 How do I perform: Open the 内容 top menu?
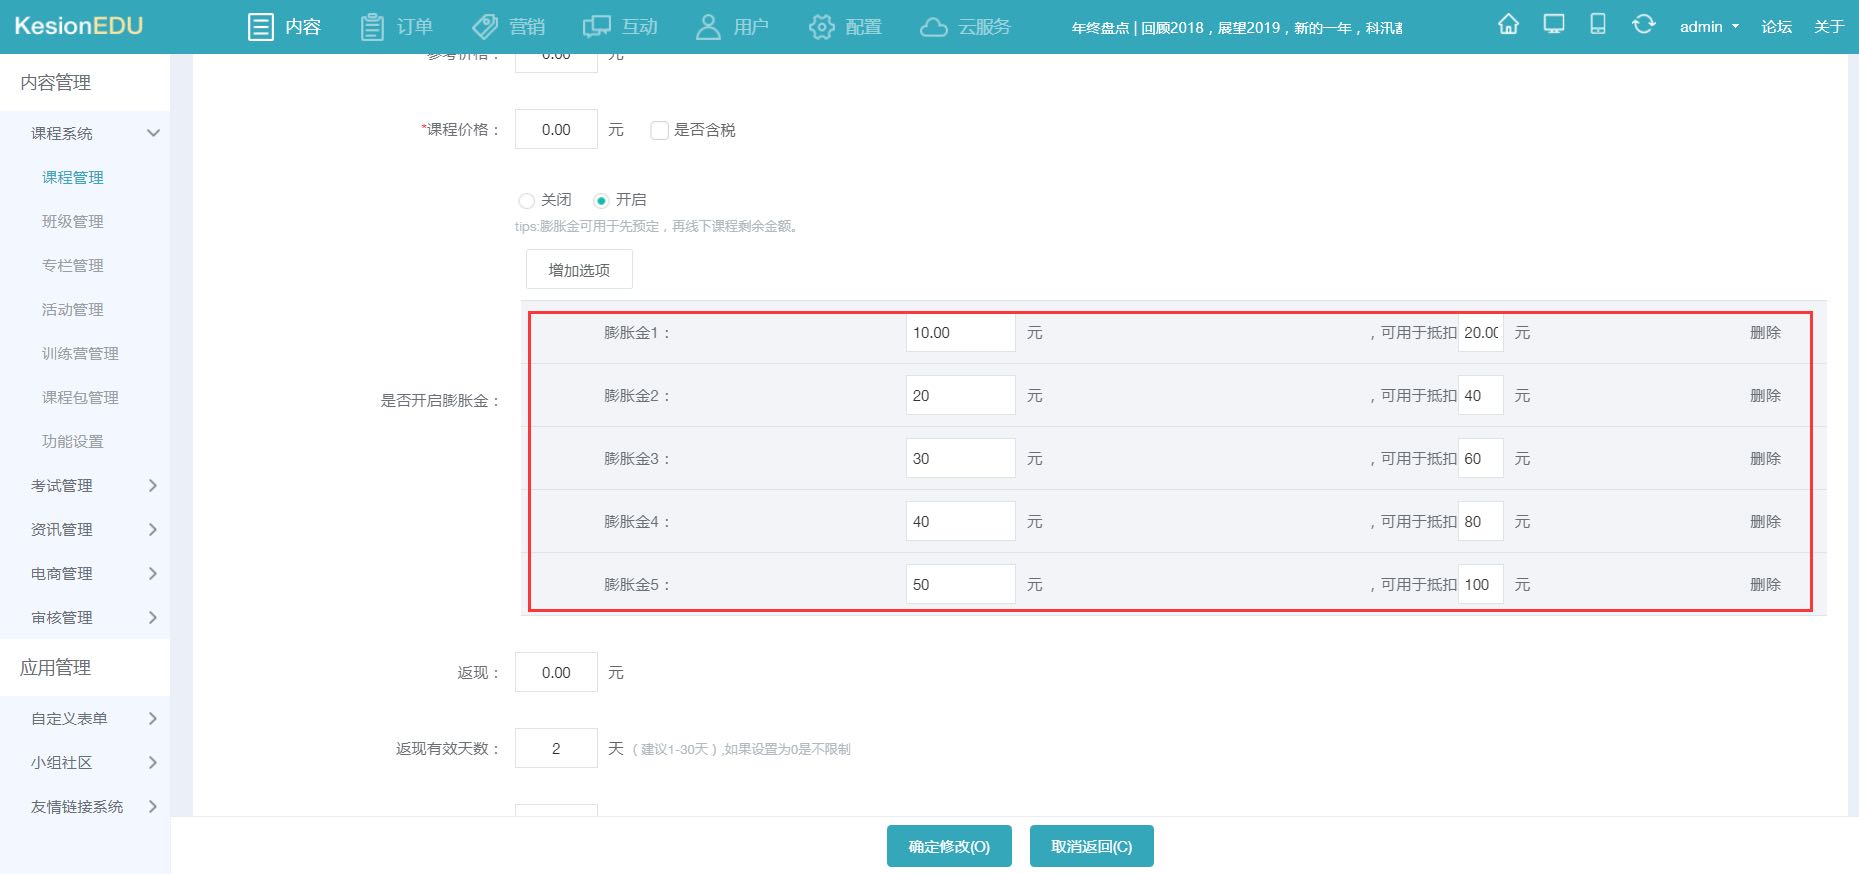[x=285, y=27]
